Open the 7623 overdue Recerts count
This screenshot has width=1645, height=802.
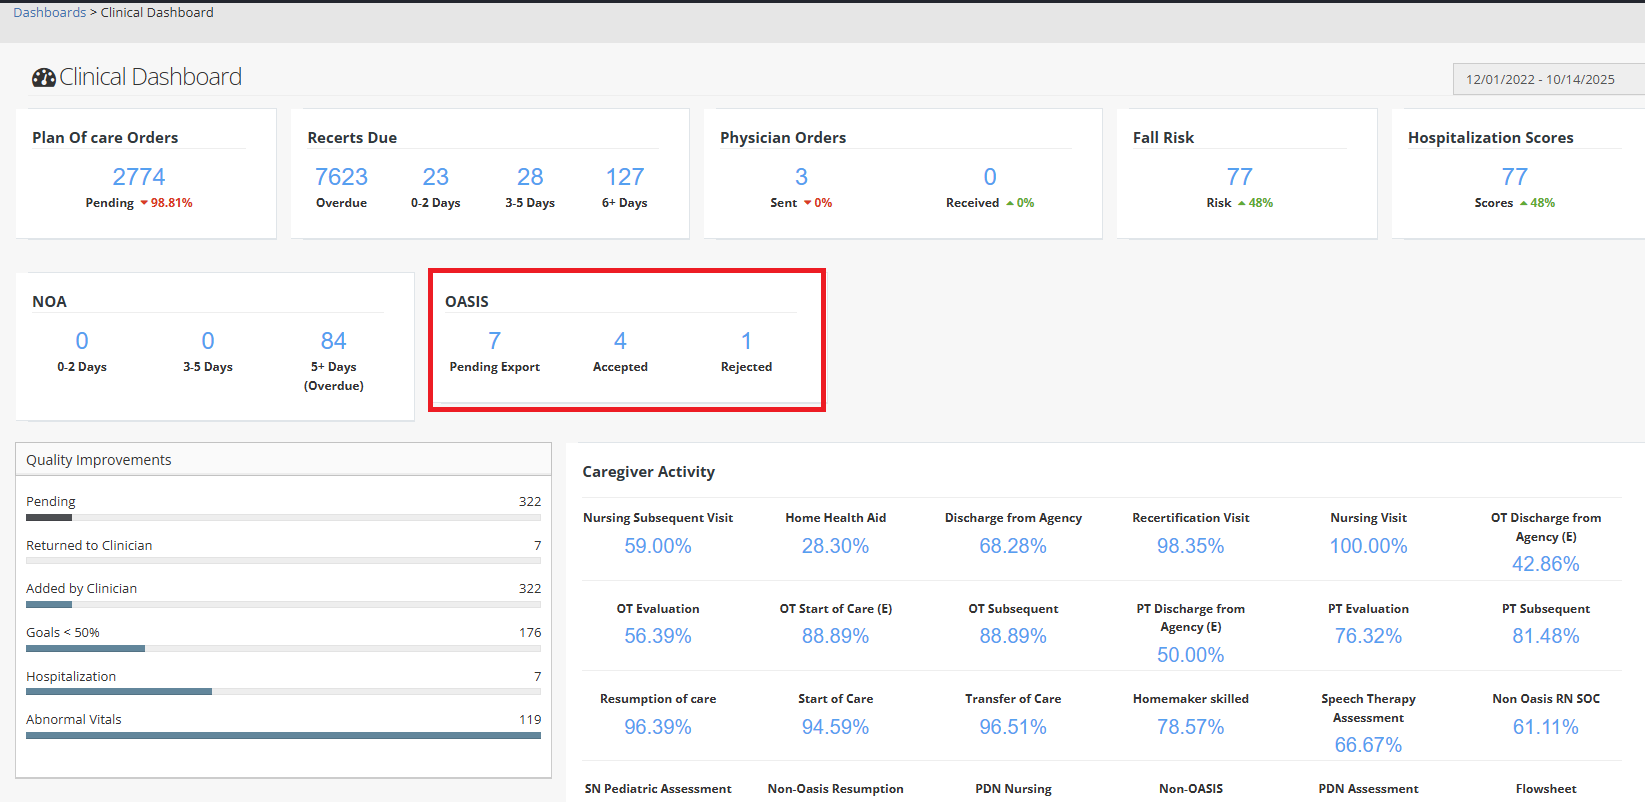(x=341, y=177)
